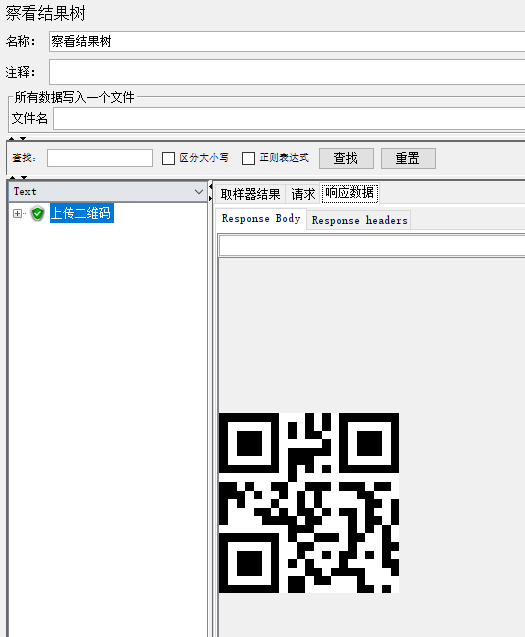The image size is (525, 637).
Task: Click the collapse arrows above the search bar
Action: coord(17,139)
